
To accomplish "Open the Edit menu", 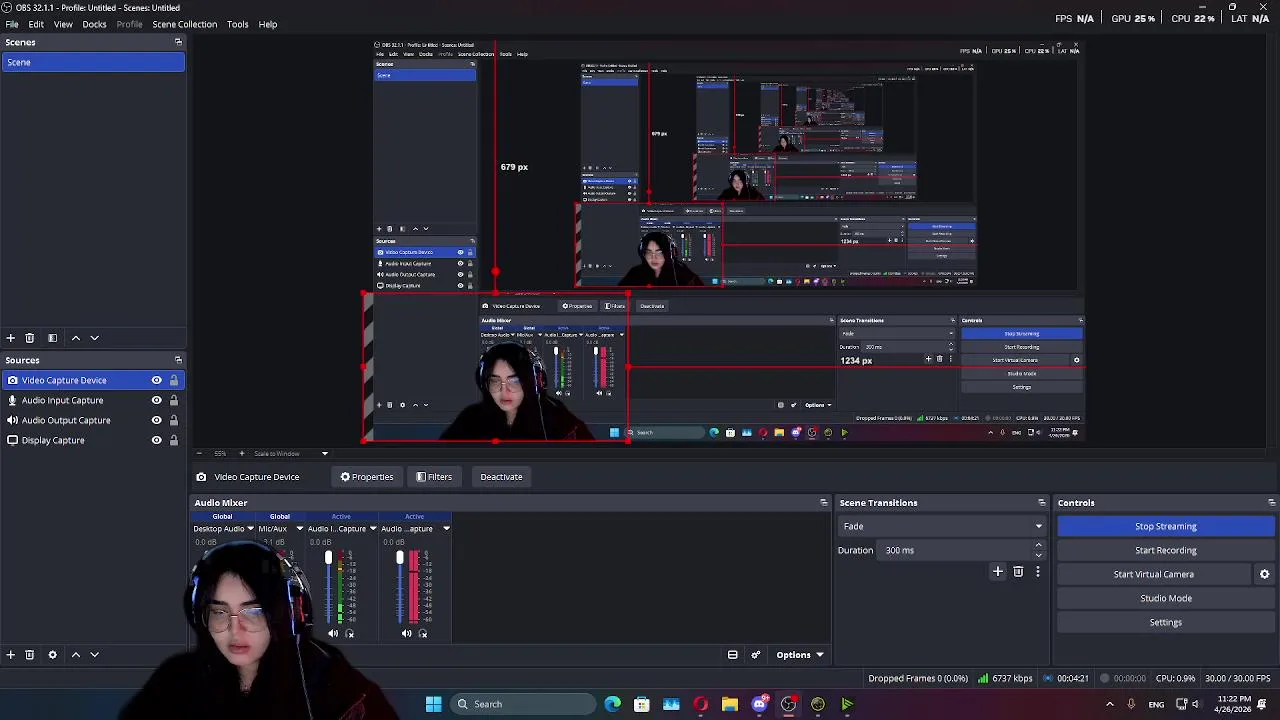I will [x=36, y=24].
